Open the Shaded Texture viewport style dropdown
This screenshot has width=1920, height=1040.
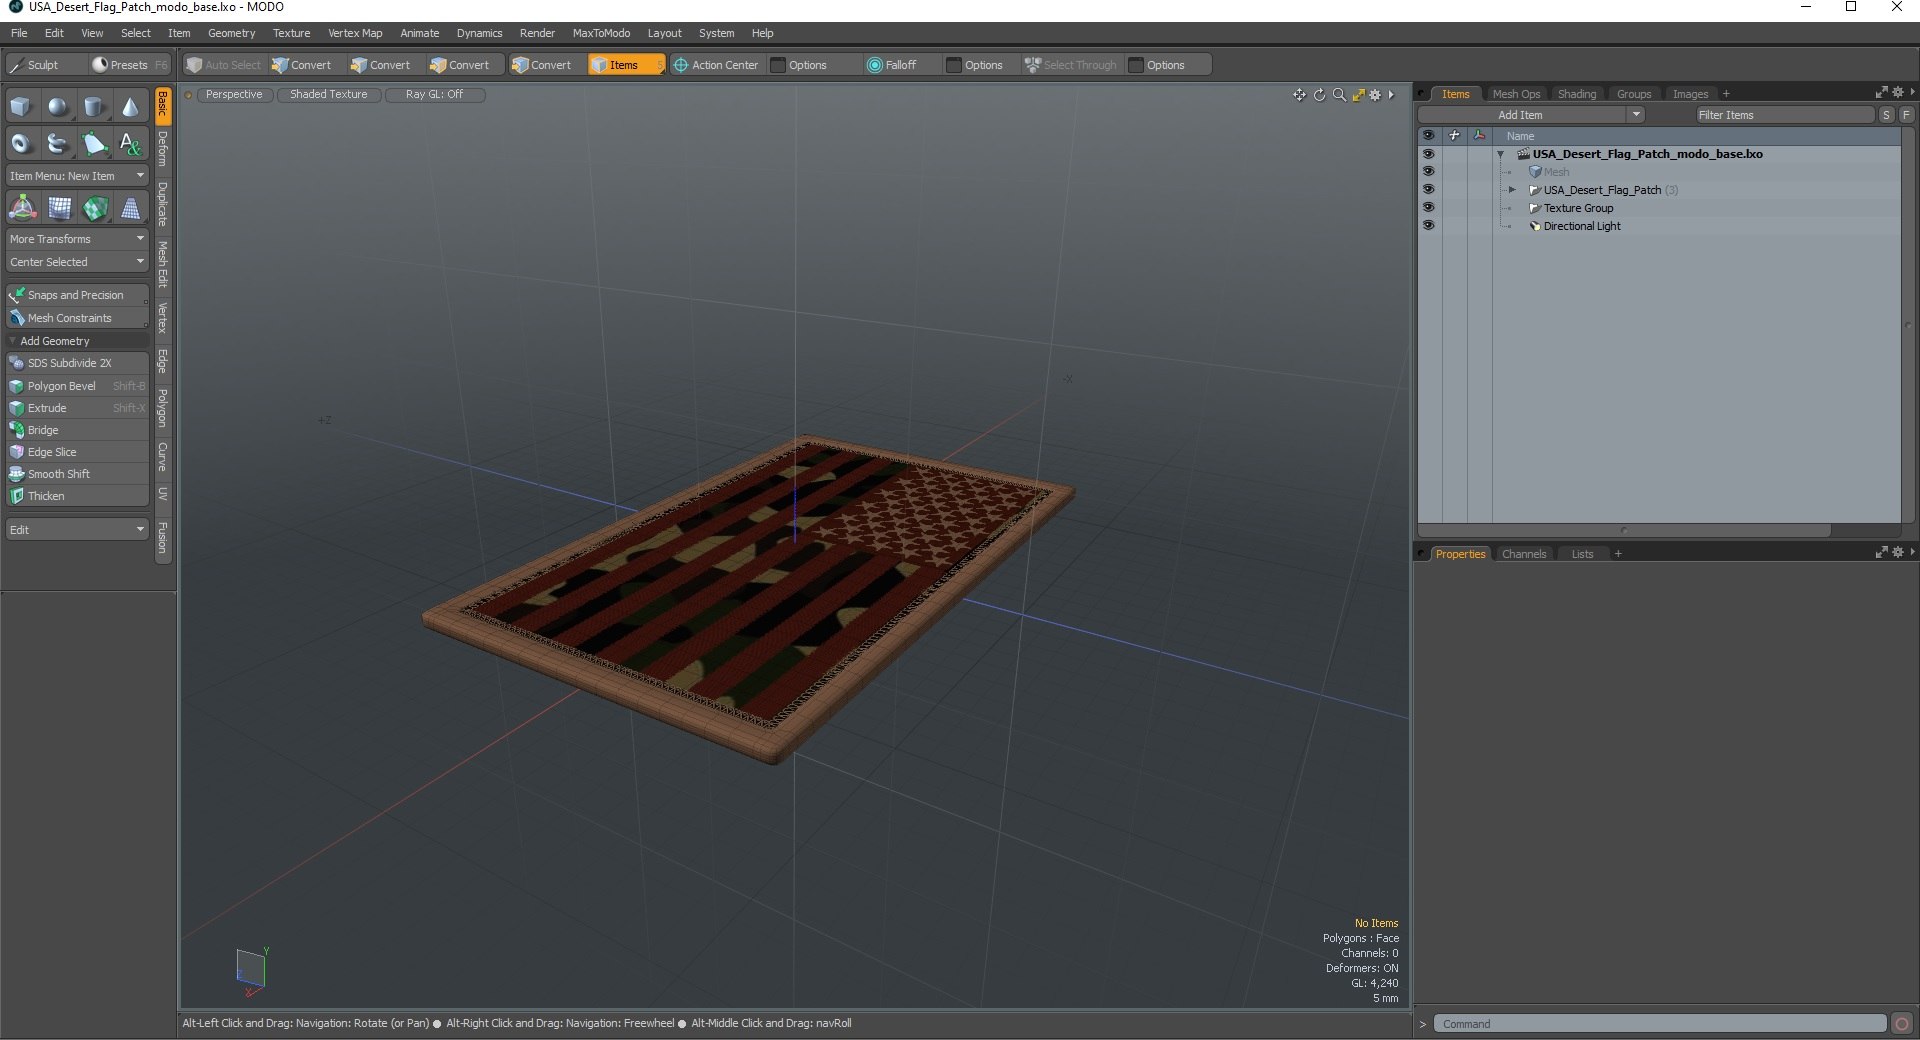(329, 95)
